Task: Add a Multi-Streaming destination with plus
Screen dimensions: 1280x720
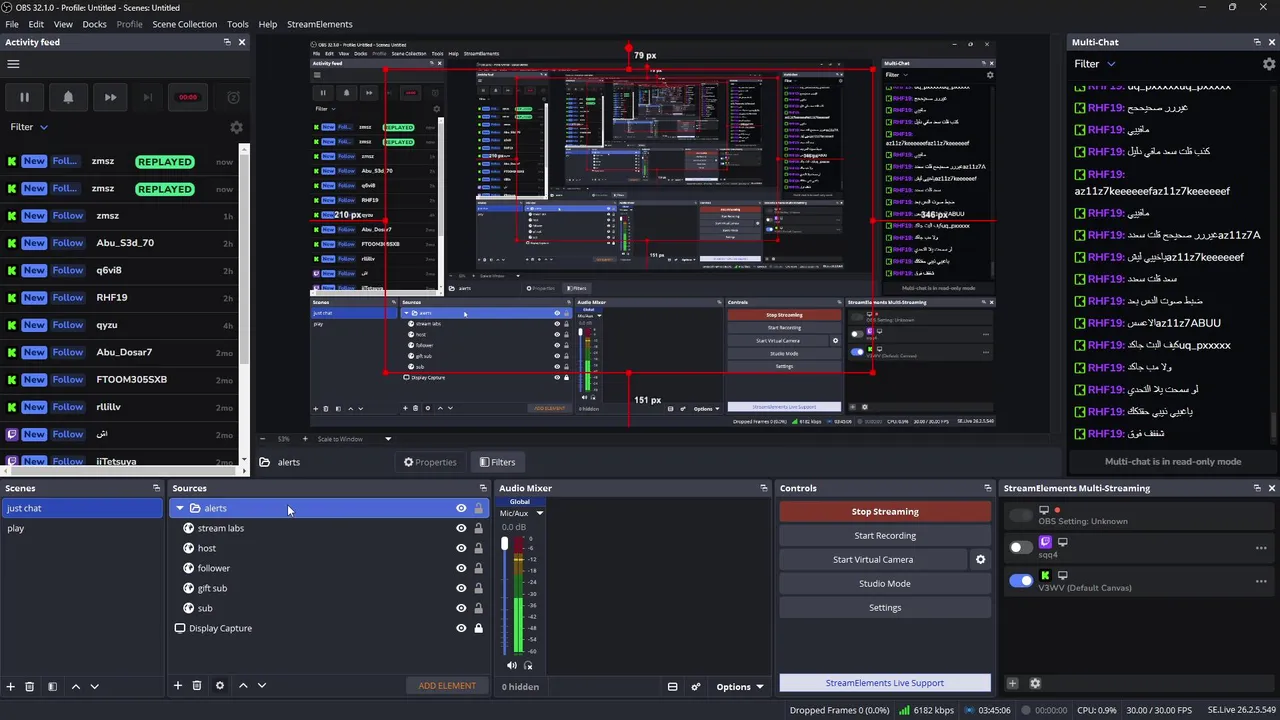Action: tap(1012, 683)
